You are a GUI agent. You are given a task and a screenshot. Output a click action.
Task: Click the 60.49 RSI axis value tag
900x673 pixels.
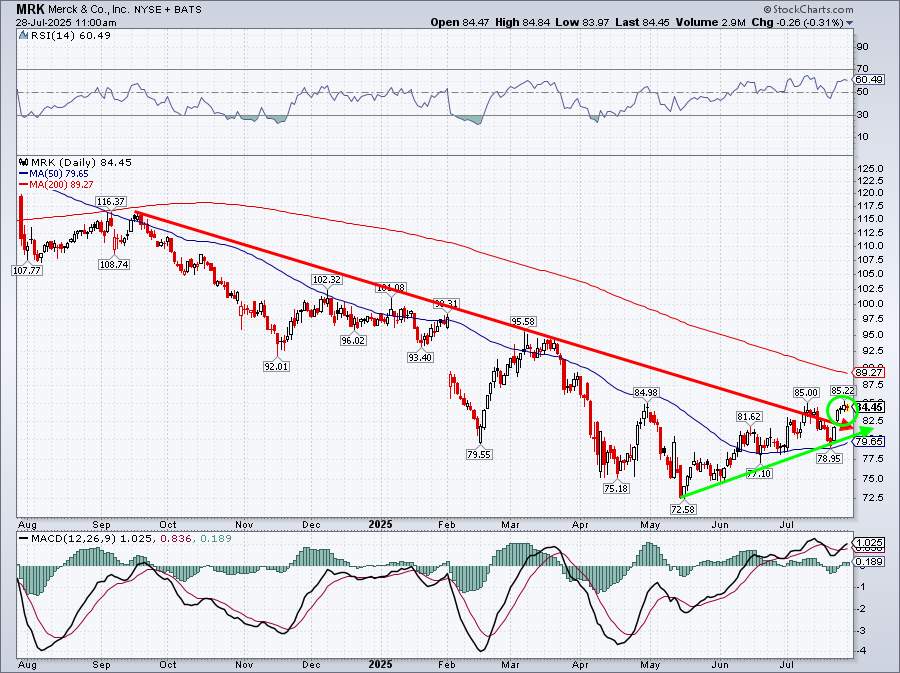[868, 79]
